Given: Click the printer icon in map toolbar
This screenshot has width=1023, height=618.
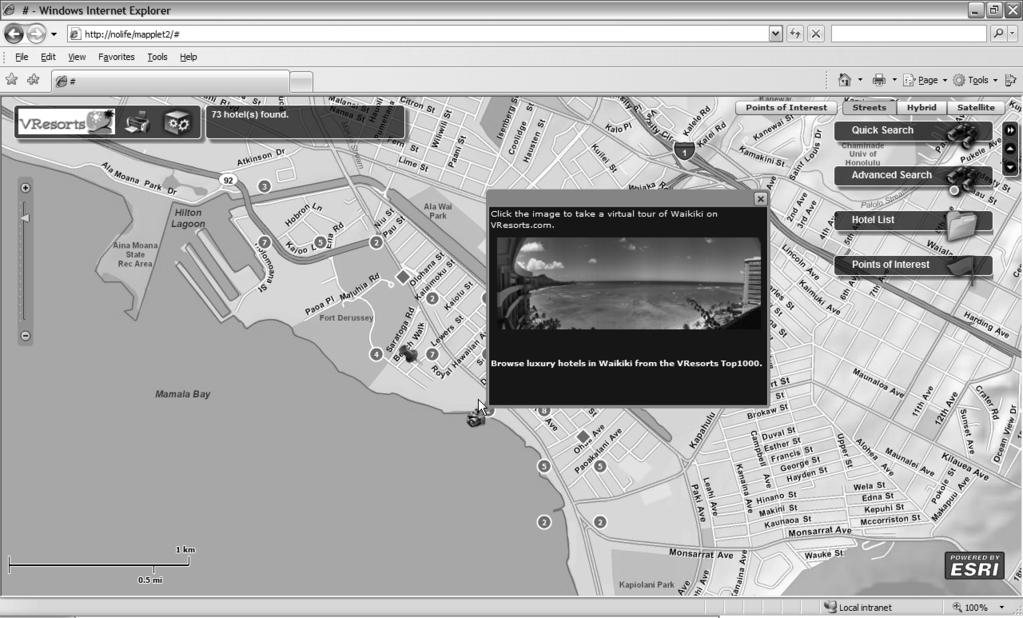Looking at the screenshot, I should [138, 122].
